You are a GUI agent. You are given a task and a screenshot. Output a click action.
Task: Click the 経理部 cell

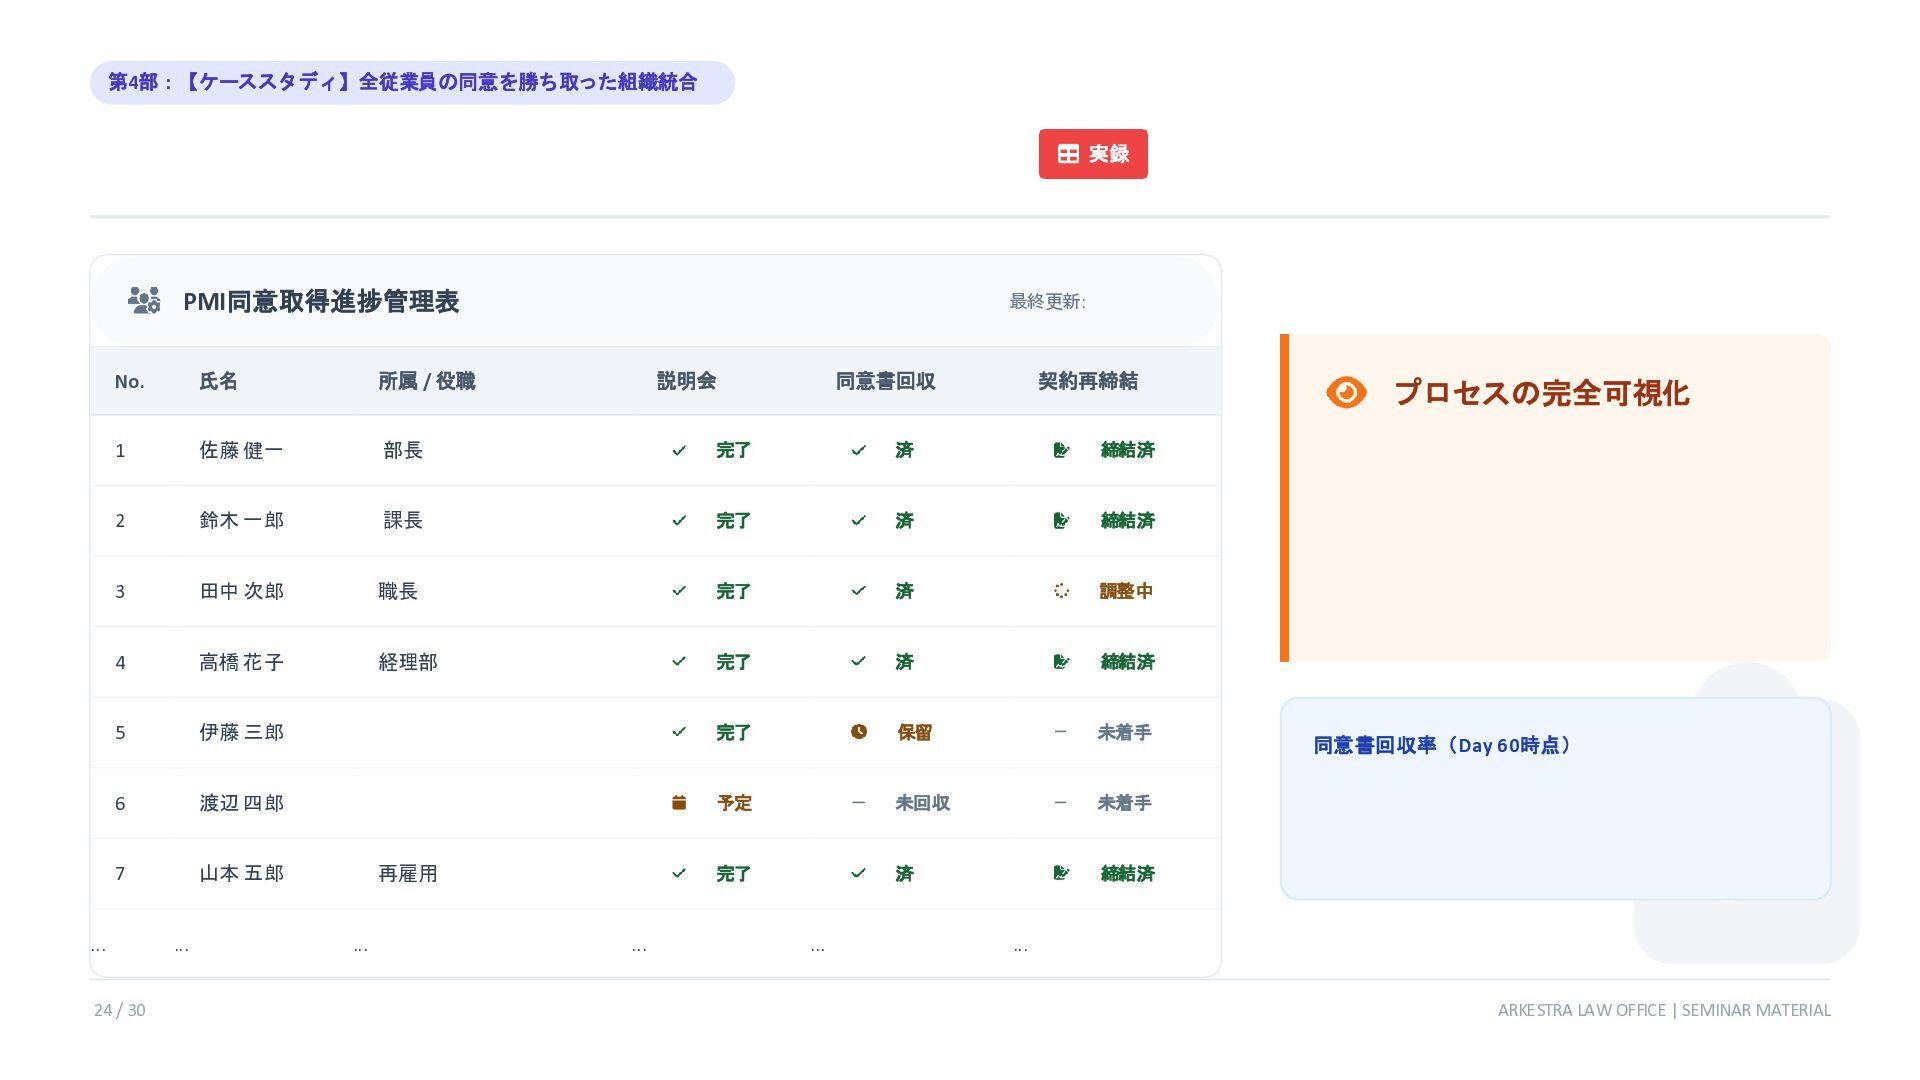408,662
